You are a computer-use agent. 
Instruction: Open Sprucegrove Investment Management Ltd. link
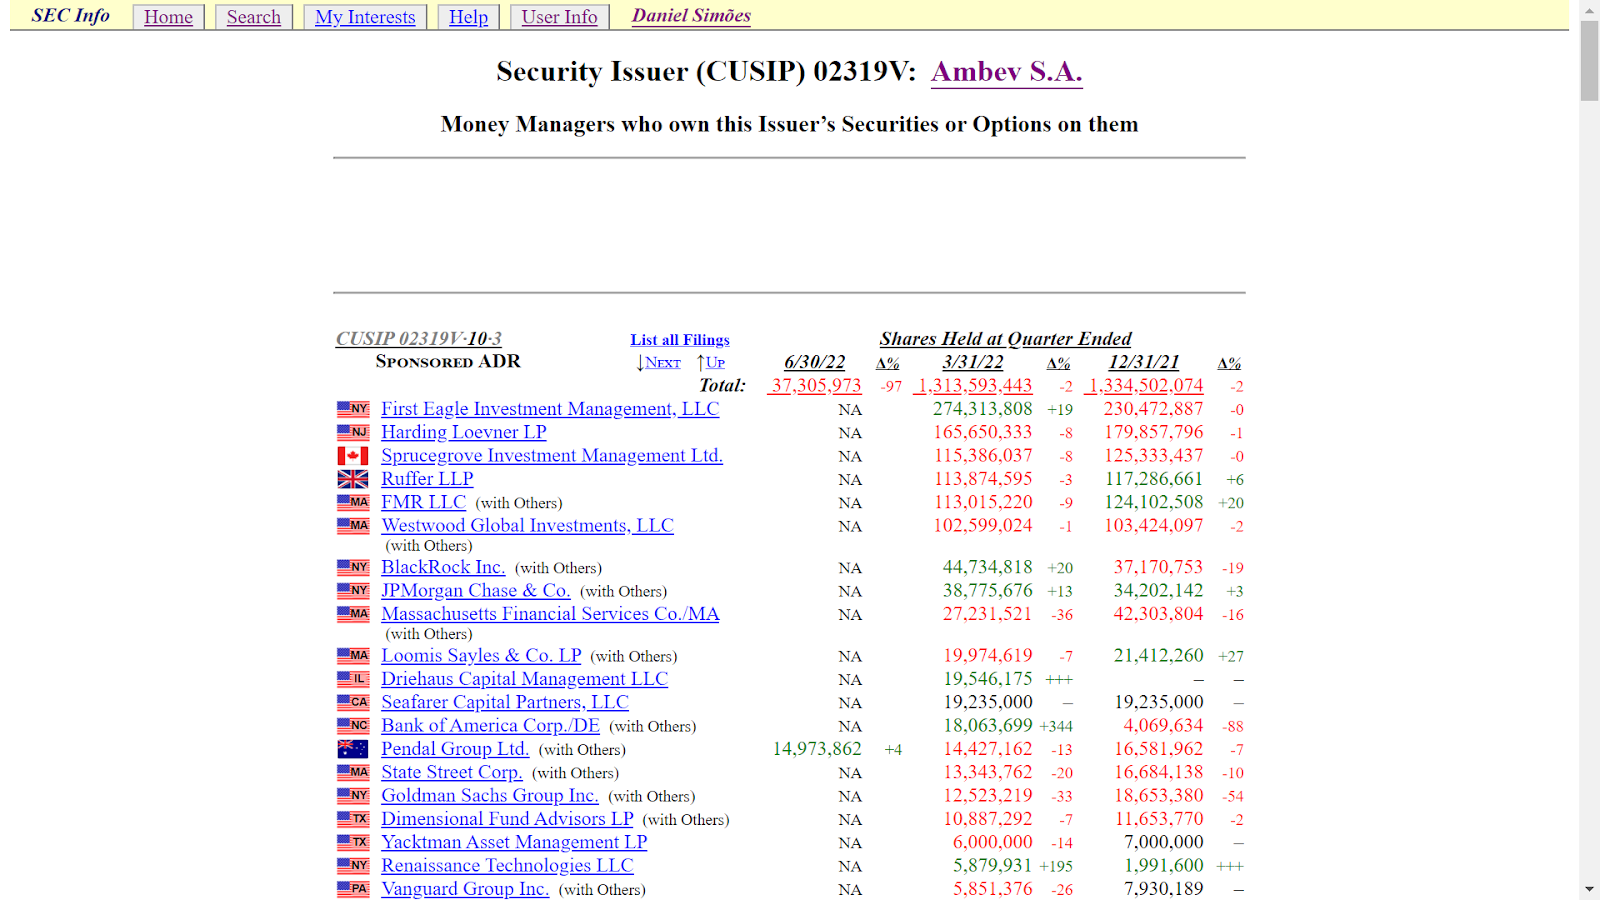(x=552, y=456)
